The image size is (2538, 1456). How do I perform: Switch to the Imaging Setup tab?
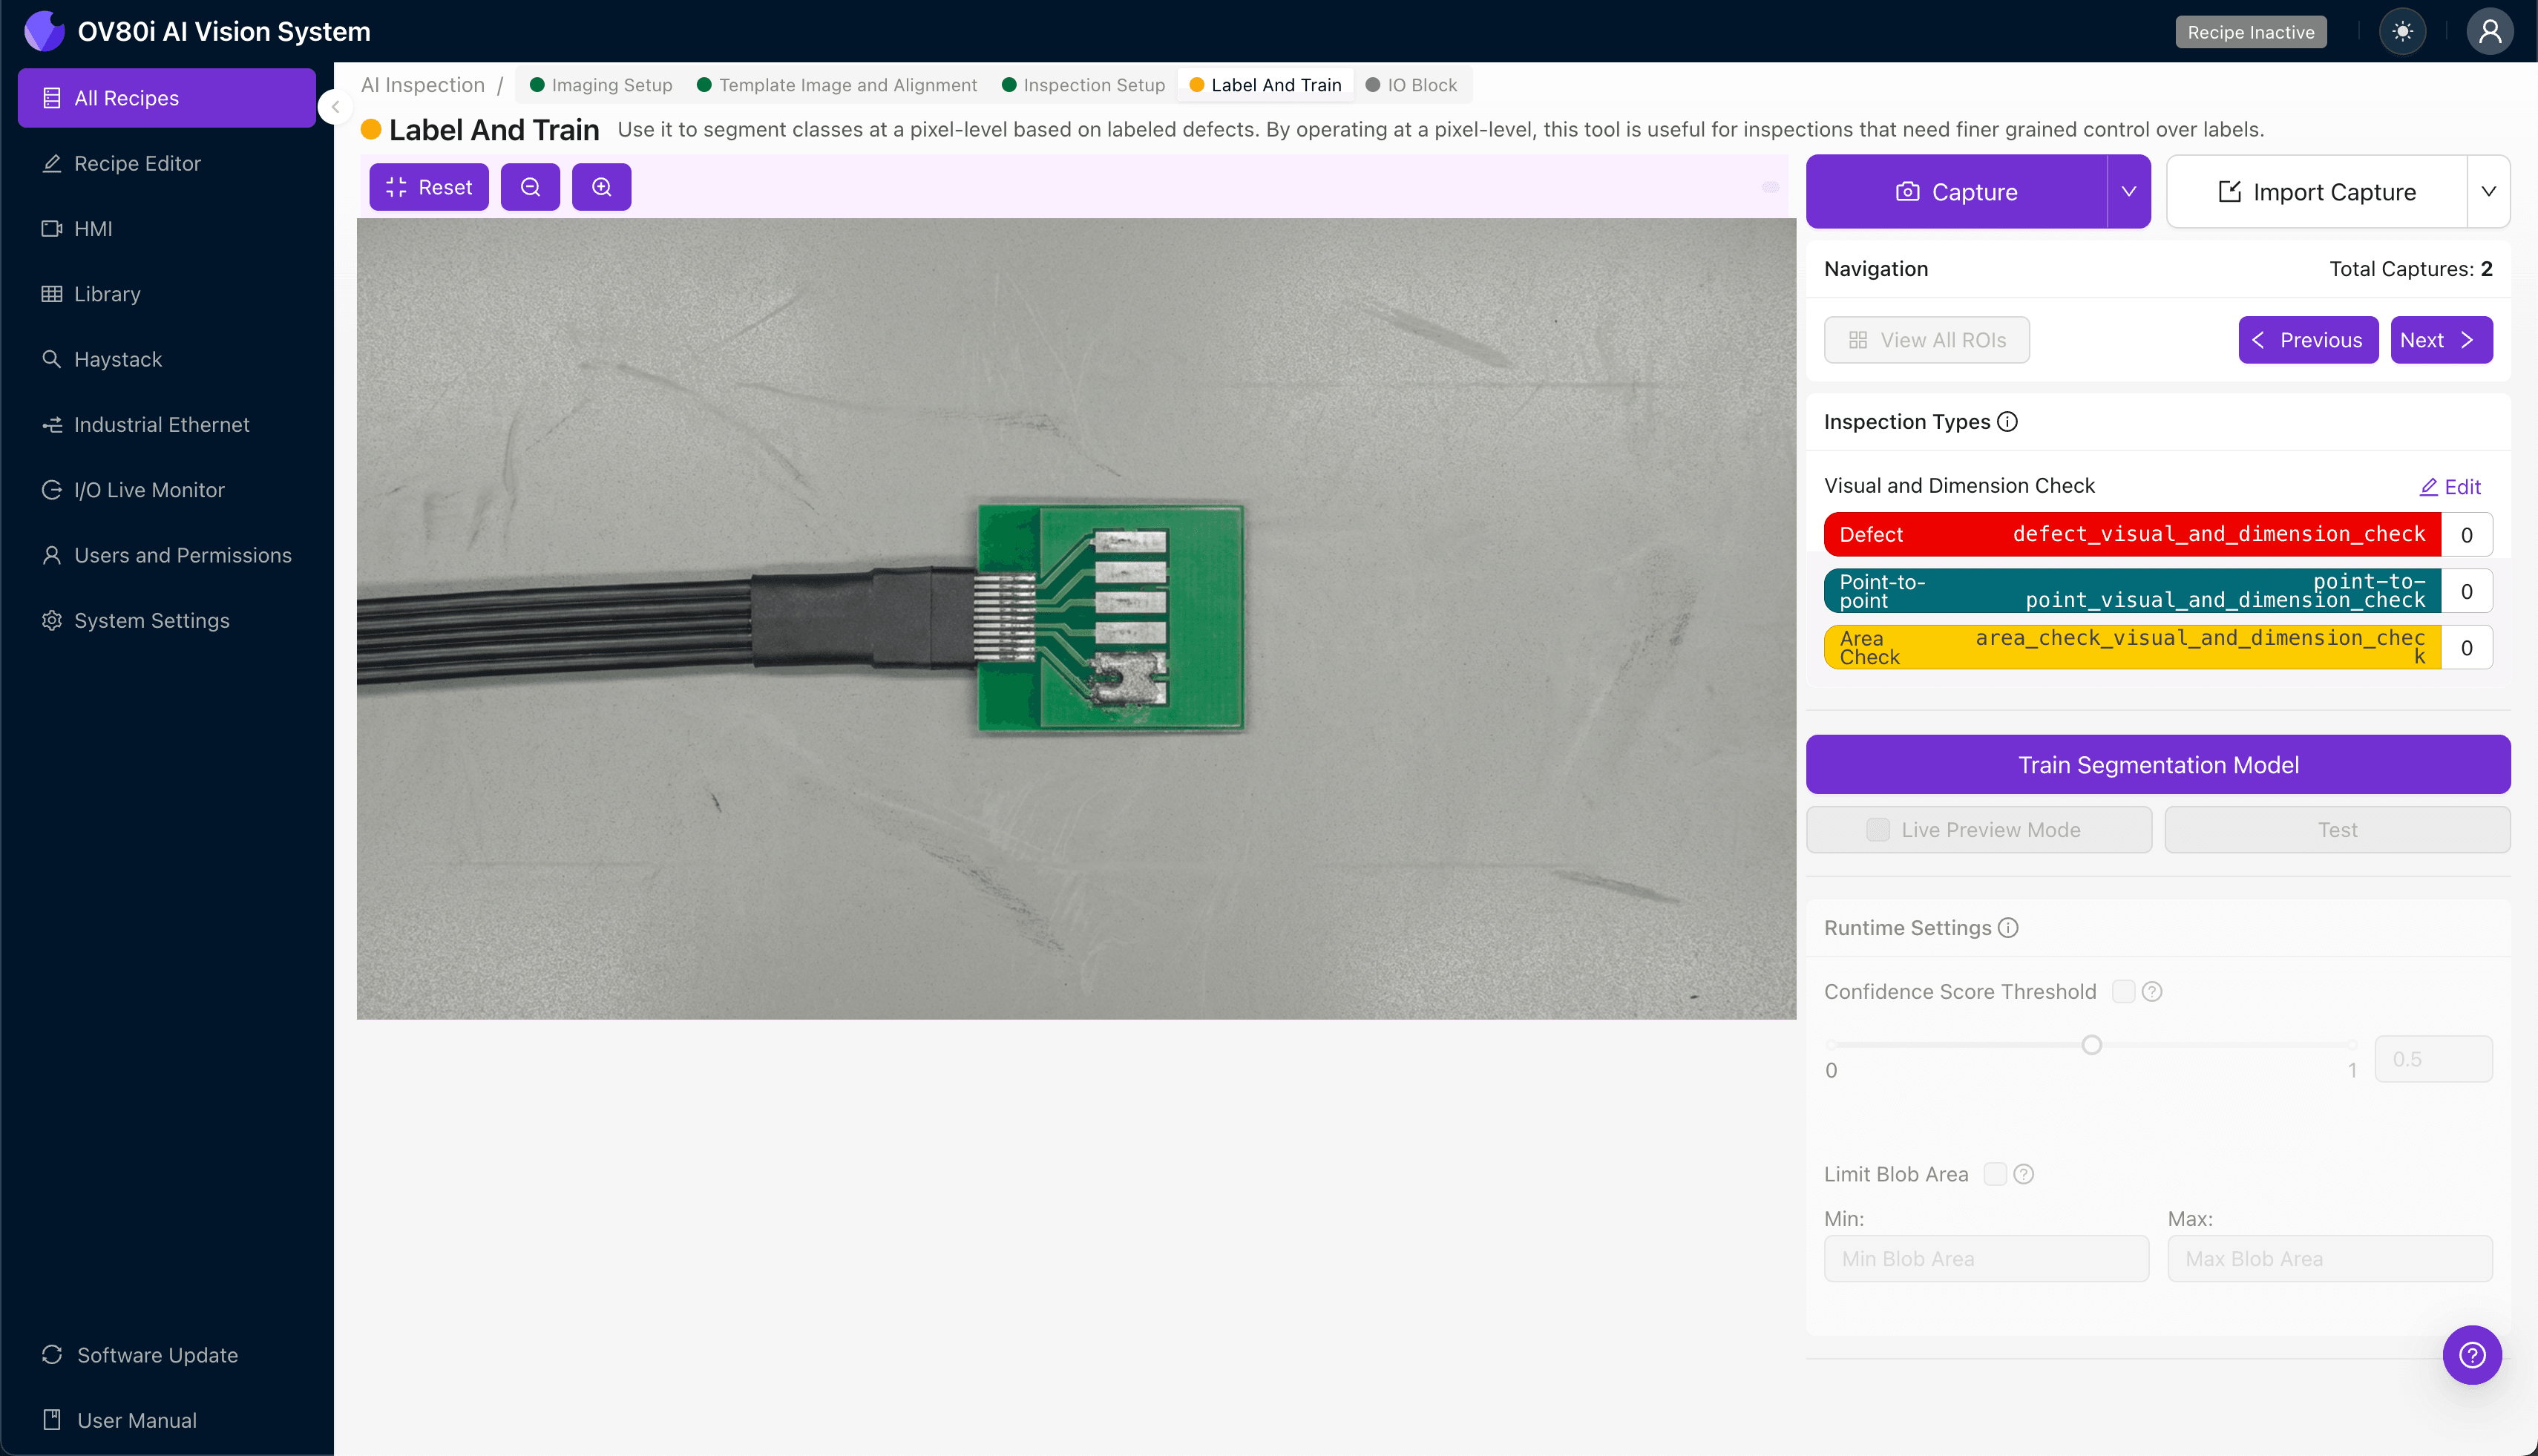[x=610, y=85]
